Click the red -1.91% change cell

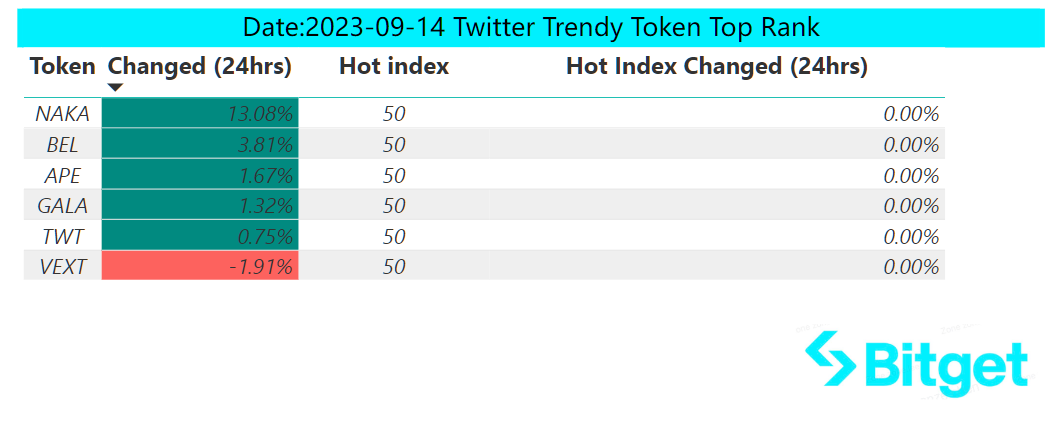[x=200, y=266]
